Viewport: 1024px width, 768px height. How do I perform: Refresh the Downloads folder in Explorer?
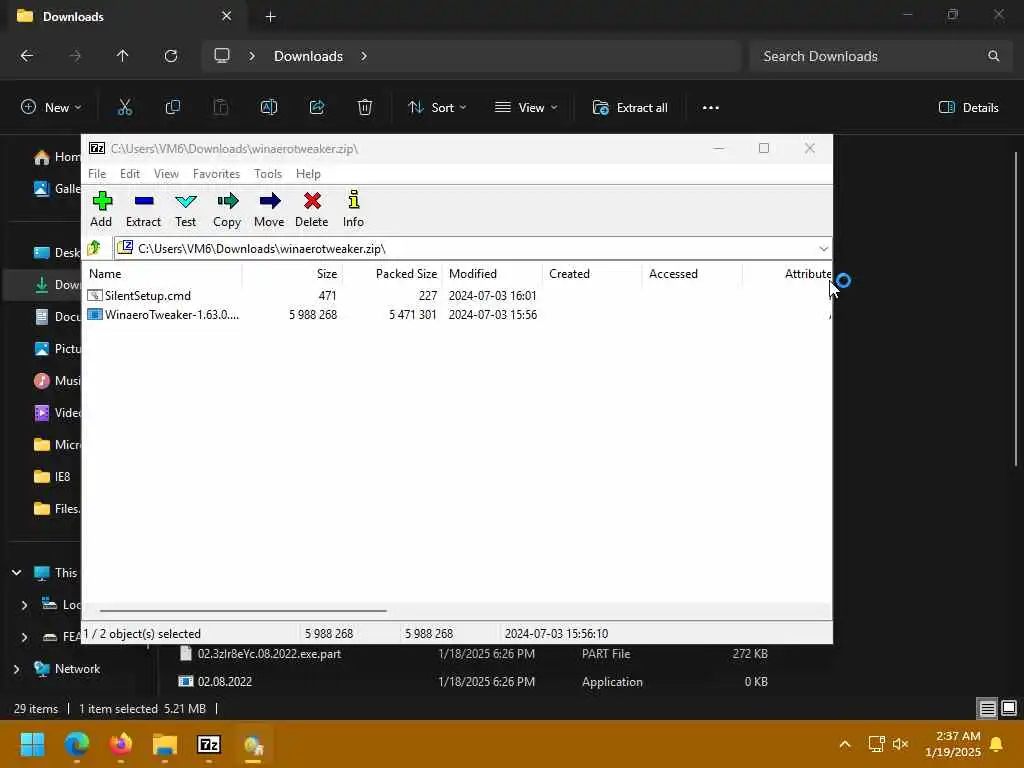pyautogui.click(x=171, y=56)
